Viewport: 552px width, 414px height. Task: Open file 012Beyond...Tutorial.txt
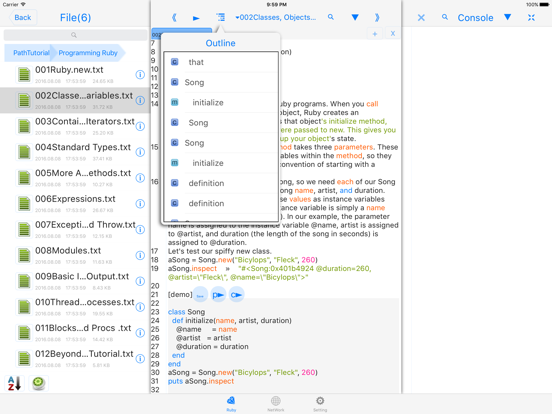[75, 358]
